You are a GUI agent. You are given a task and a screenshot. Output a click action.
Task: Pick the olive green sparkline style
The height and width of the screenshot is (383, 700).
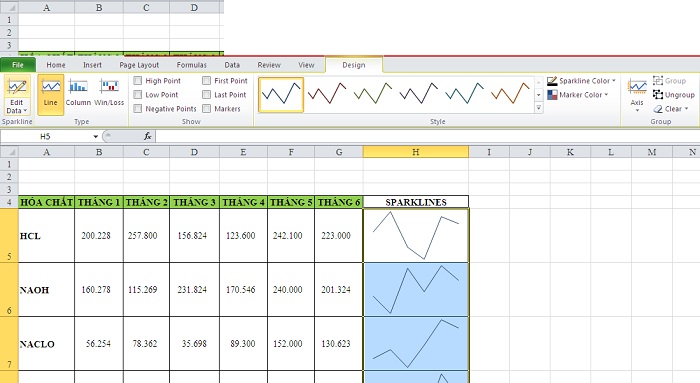[373, 94]
